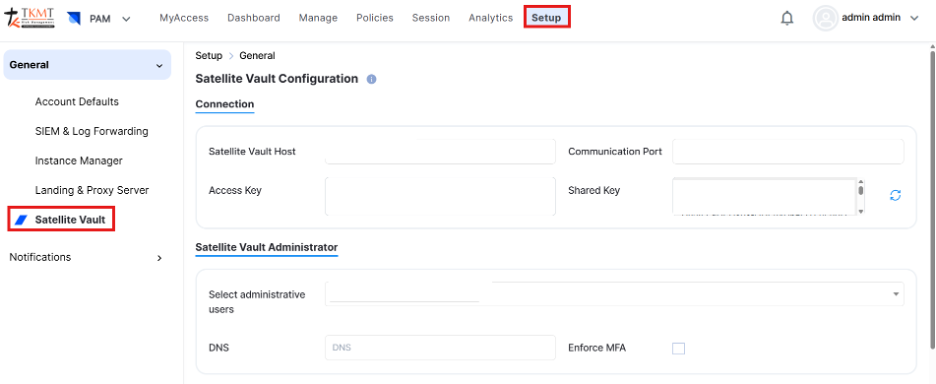Focus the DNS input field
This screenshot has height=384, width=936.
click(x=440, y=348)
